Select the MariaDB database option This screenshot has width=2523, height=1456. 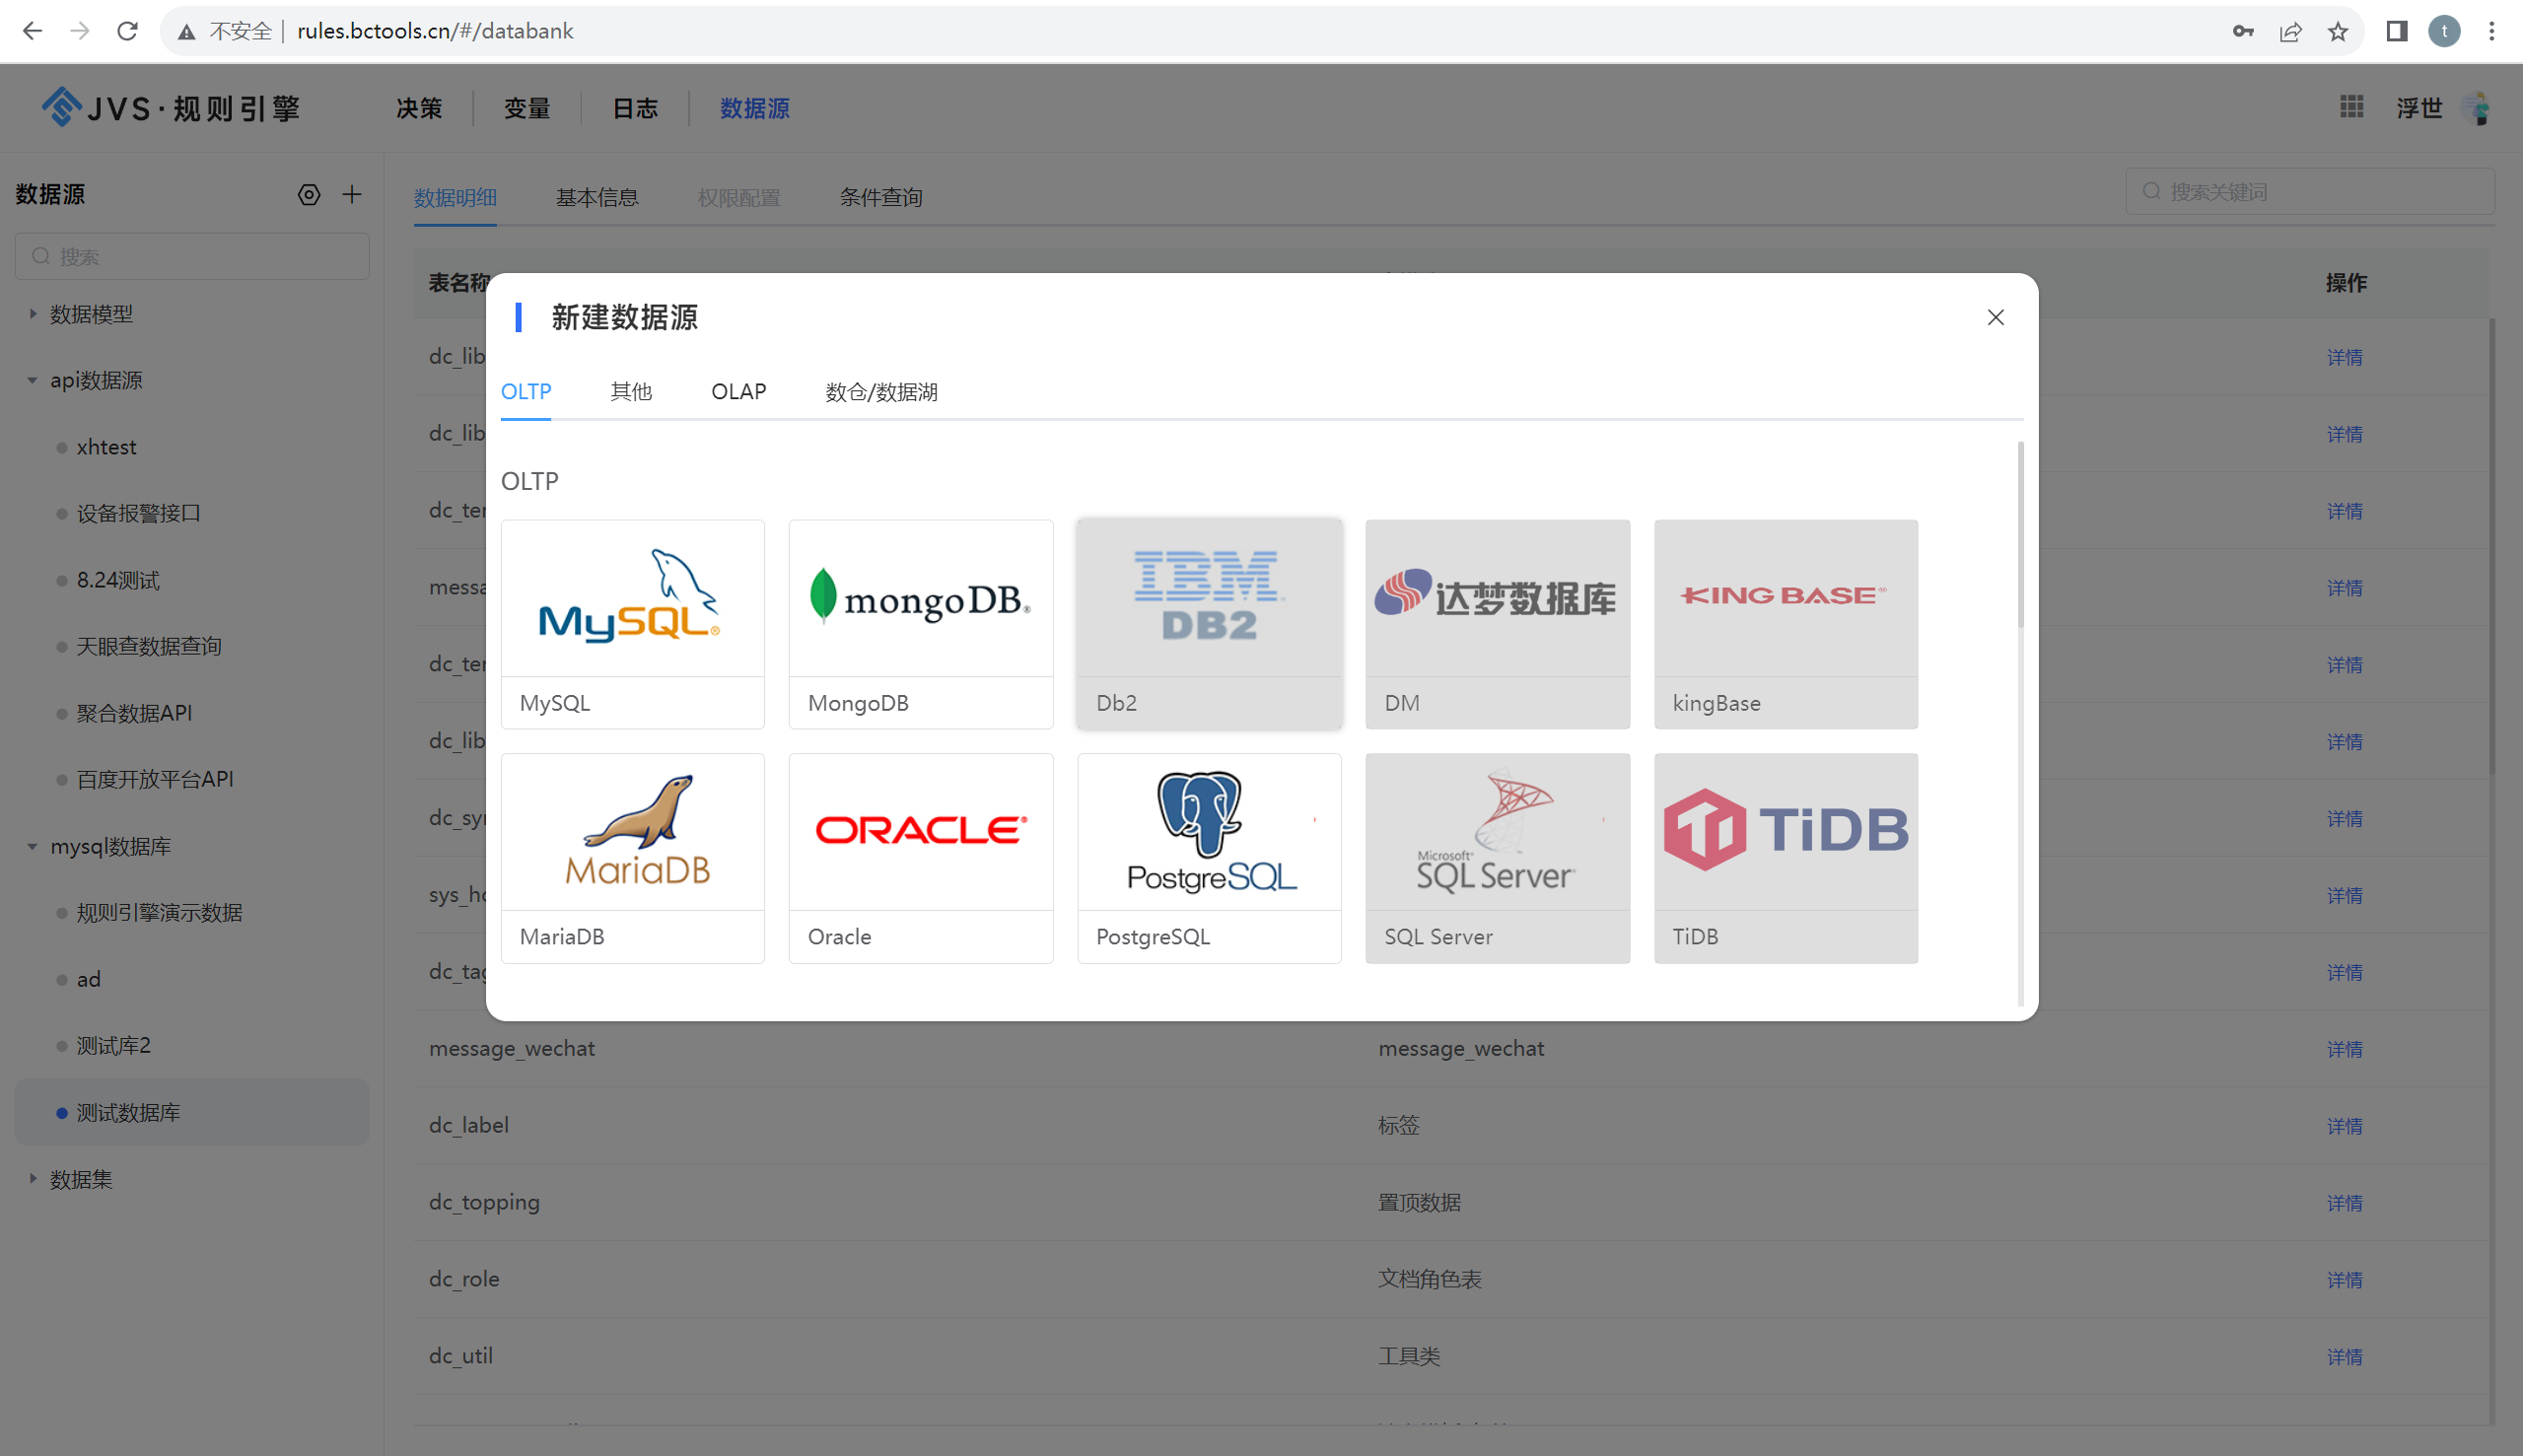[x=632, y=857]
